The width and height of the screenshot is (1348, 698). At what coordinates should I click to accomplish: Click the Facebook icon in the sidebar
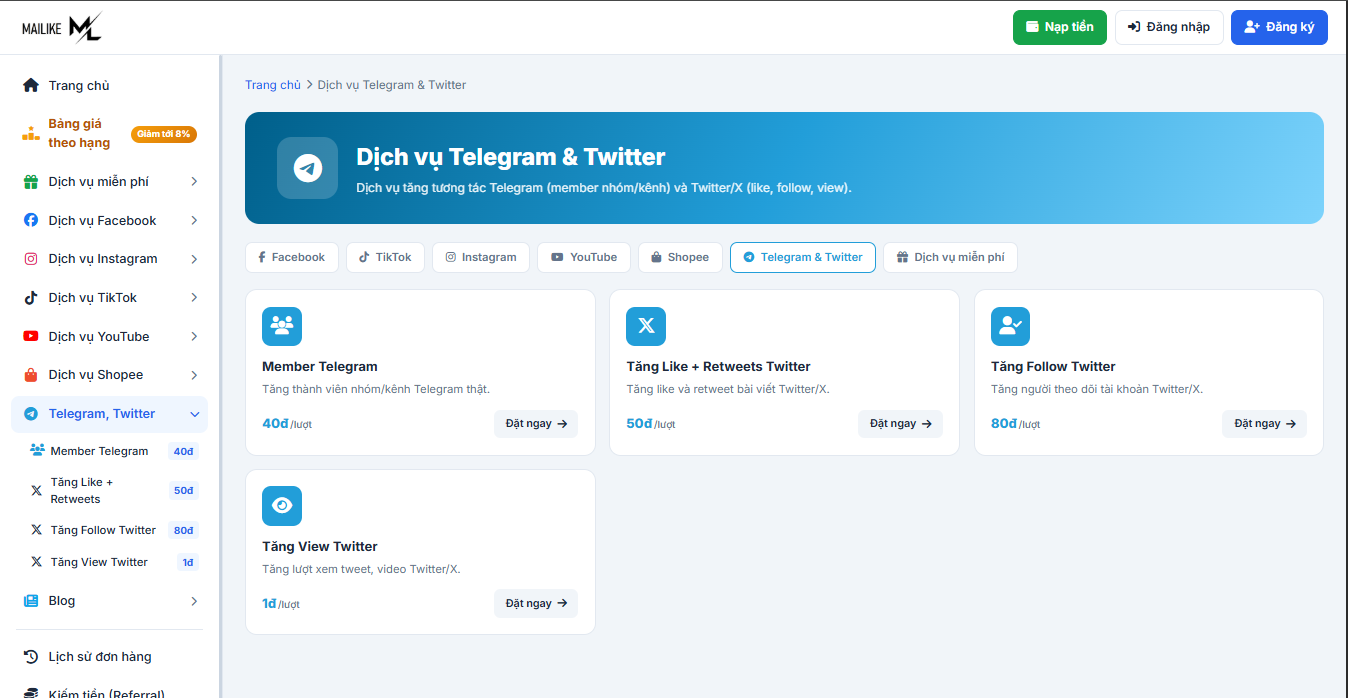pyautogui.click(x=31, y=220)
